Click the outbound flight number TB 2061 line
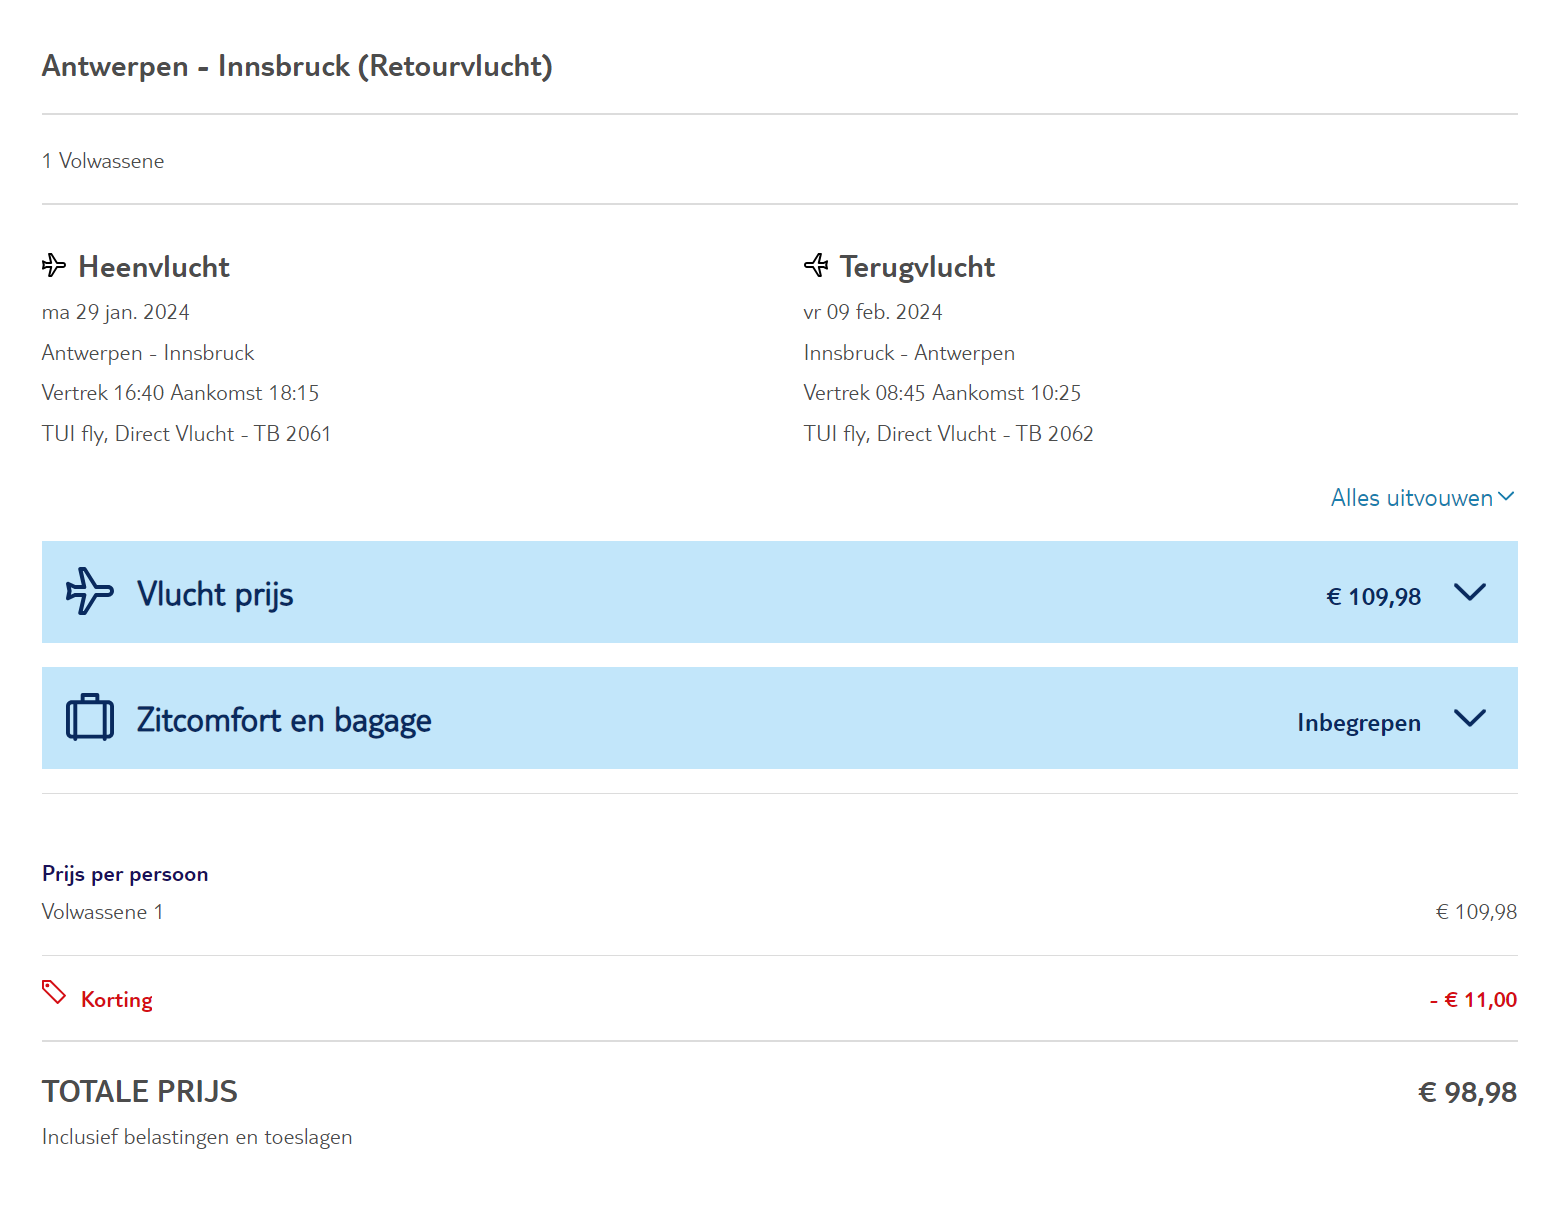The height and width of the screenshot is (1207, 1555). (186, 434)
